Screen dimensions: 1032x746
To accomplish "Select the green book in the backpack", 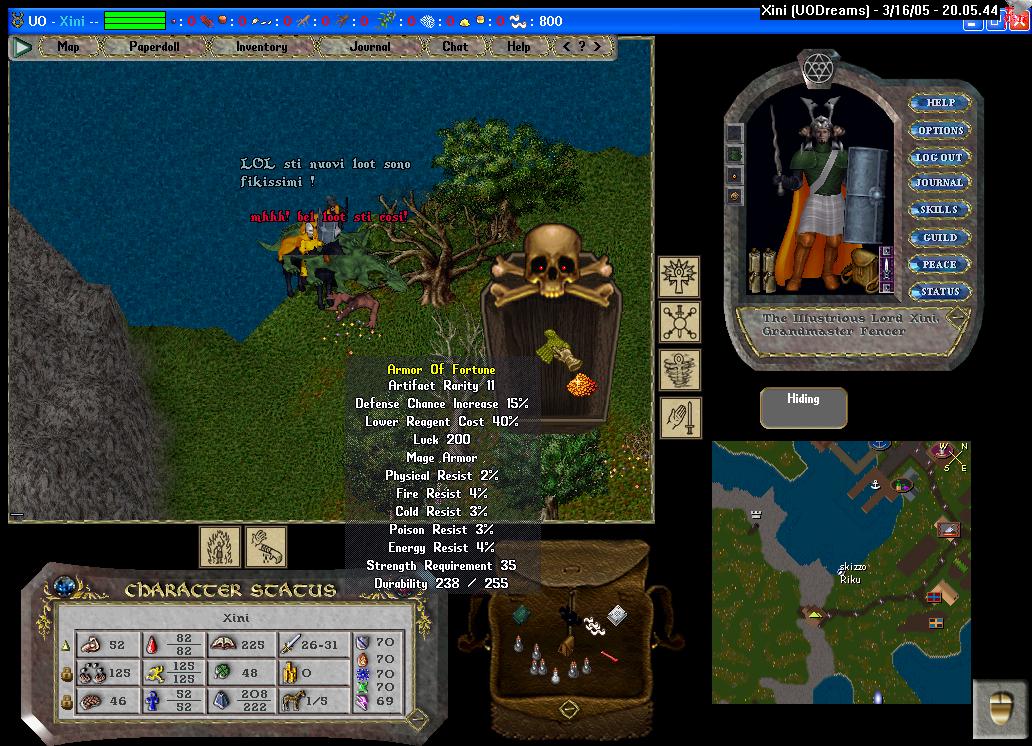I will 522,614.
